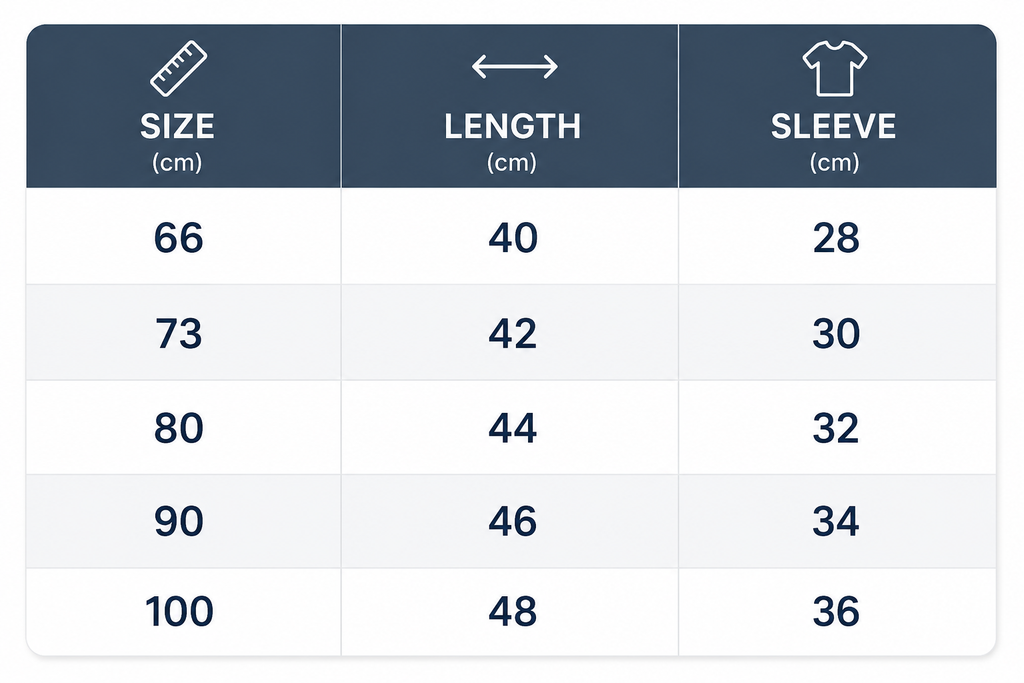Click the sleeve value 34

click(x=836, y=521)
